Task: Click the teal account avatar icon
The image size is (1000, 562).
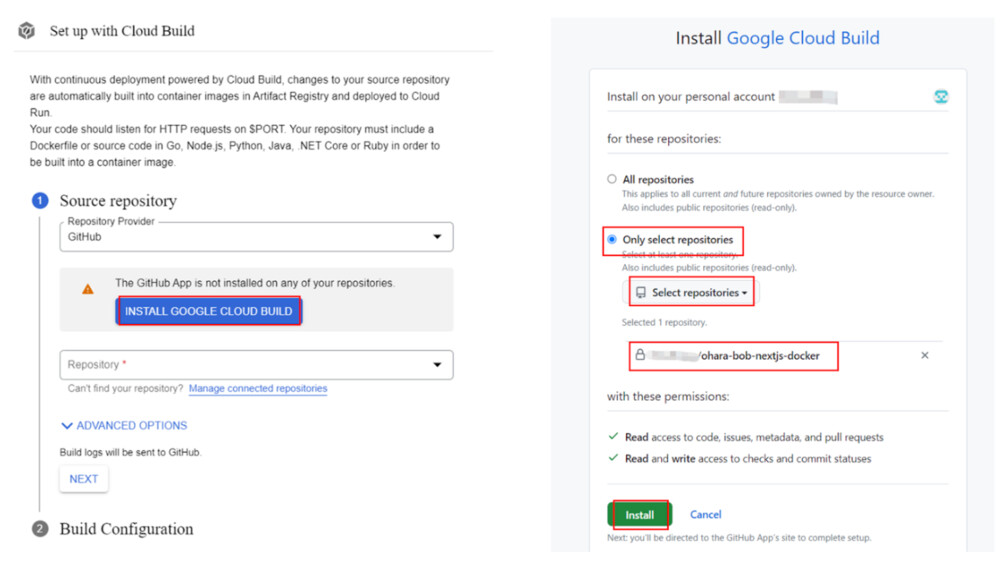Action: [x=940, y=97]
